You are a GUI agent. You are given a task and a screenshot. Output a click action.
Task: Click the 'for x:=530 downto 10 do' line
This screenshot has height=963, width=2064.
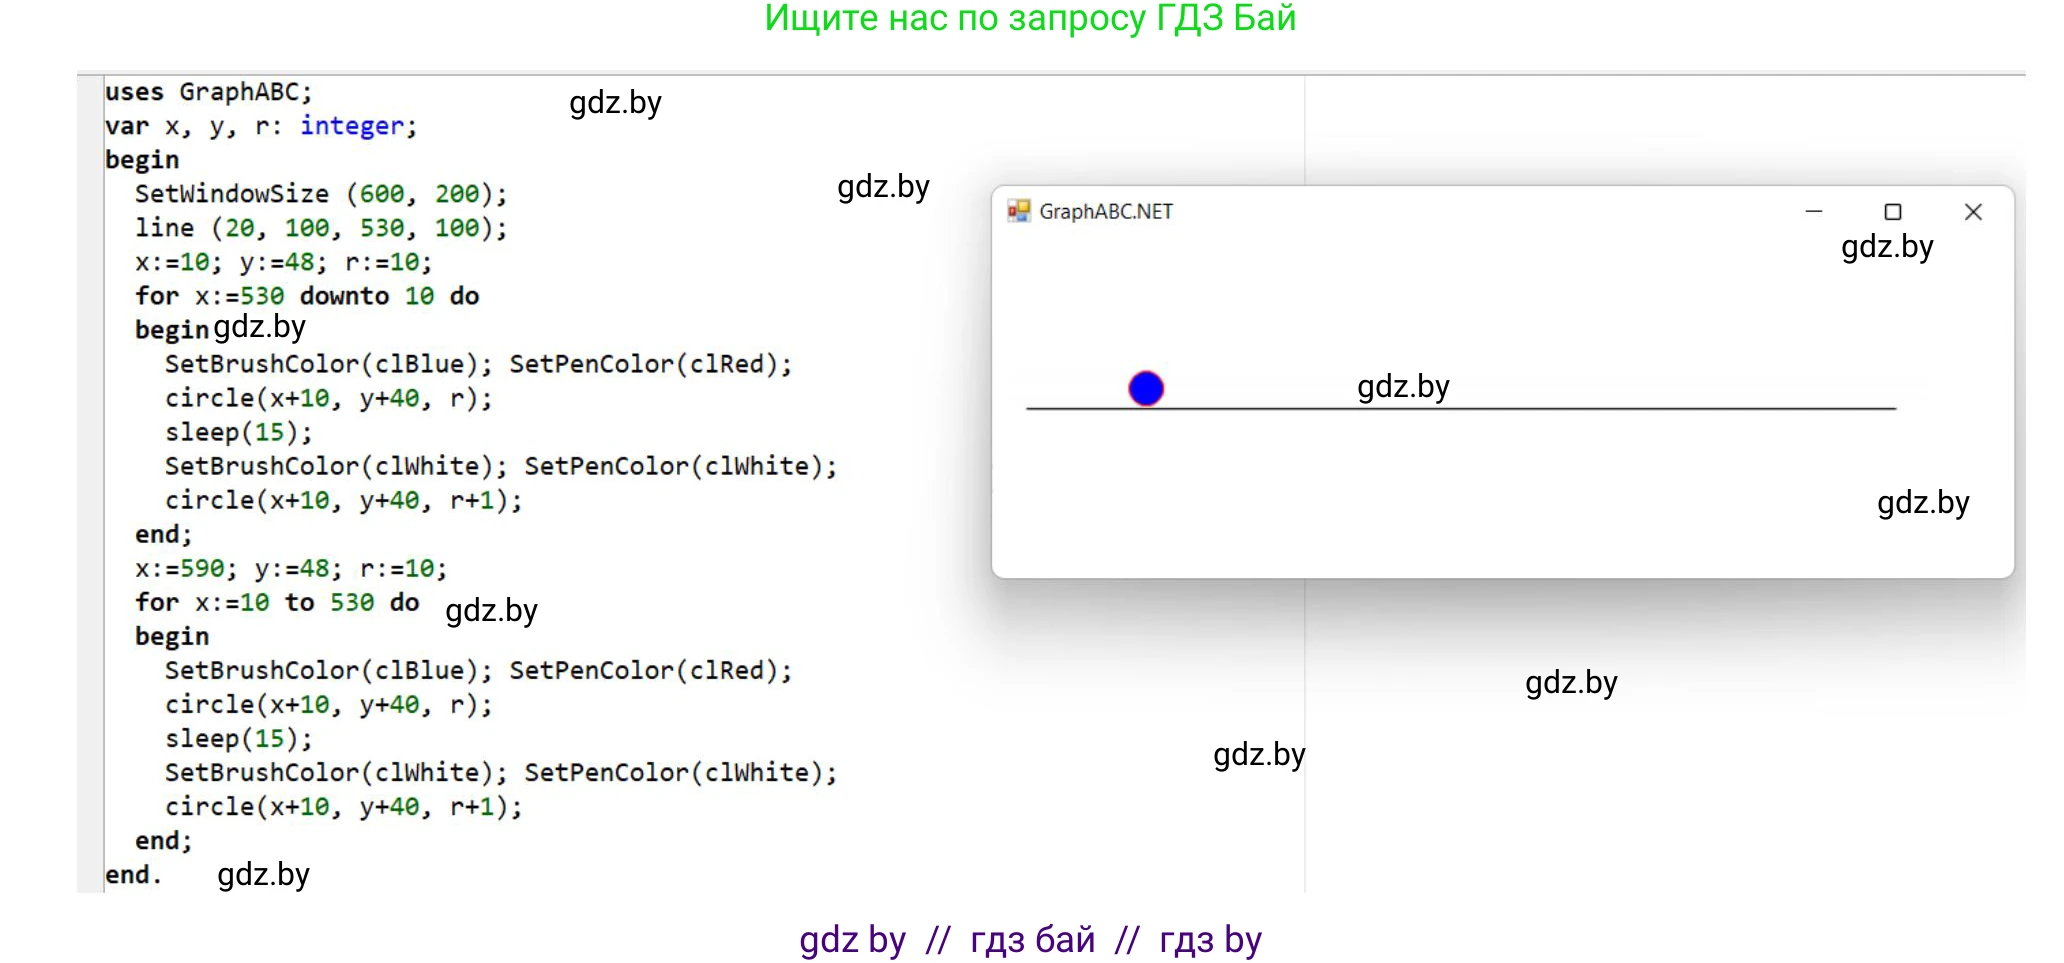click(x=307, y=296)
